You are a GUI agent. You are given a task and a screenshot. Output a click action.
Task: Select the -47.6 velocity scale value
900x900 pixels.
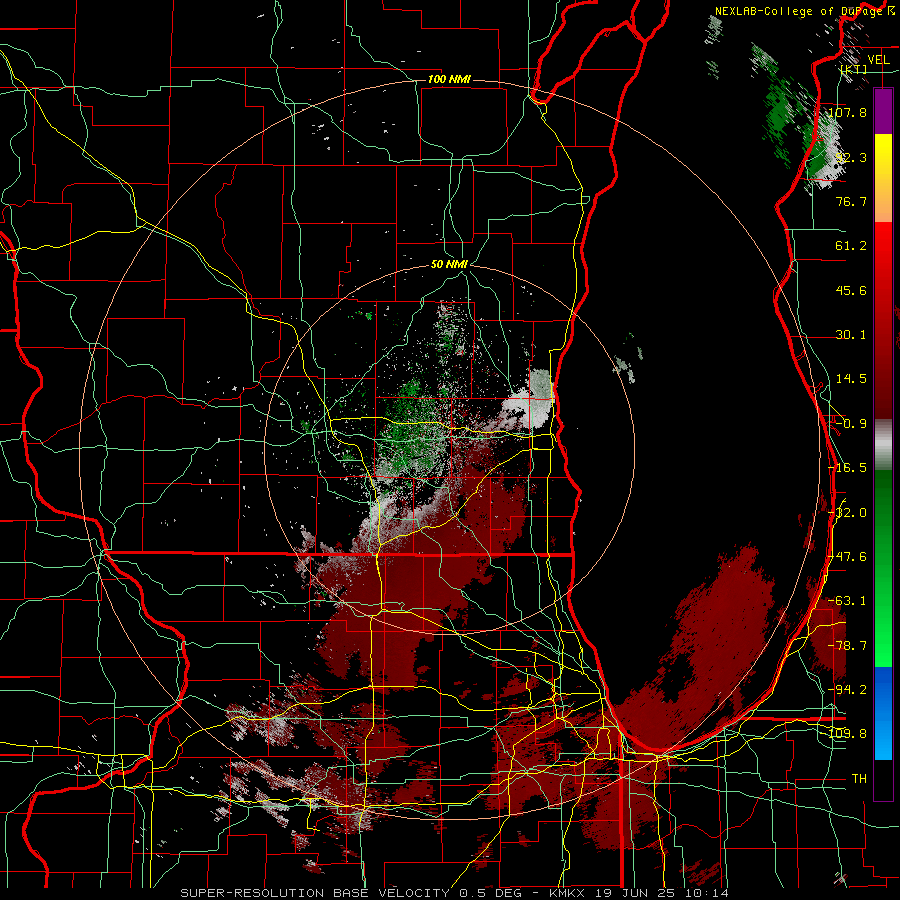coord(848,557)
